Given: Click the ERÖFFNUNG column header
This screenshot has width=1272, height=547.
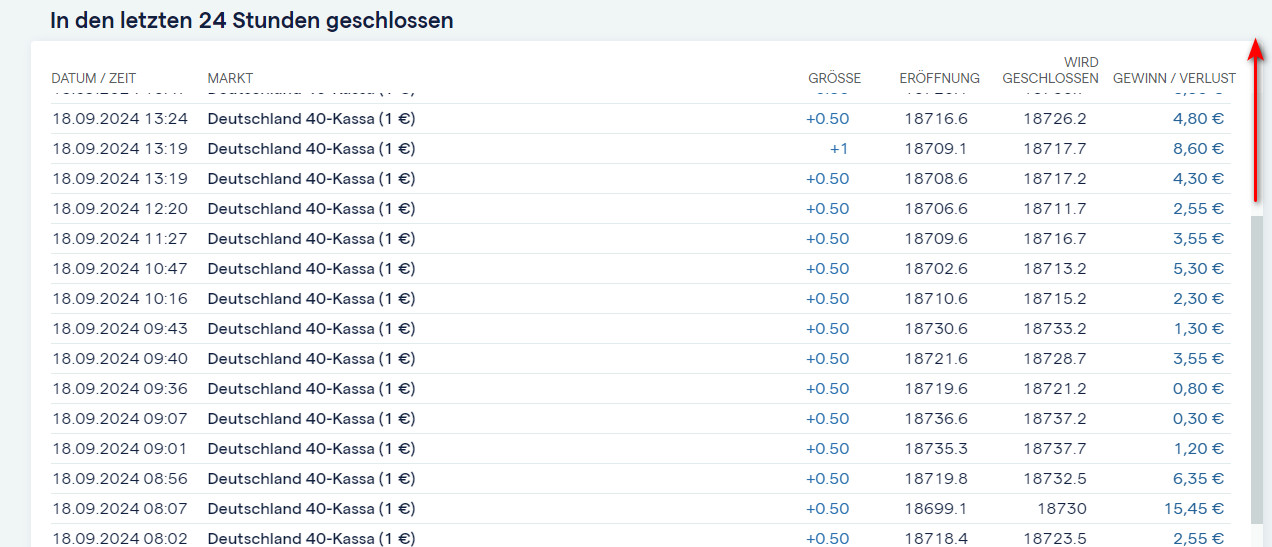Looking at the screenshot, I should click(939, 78).
